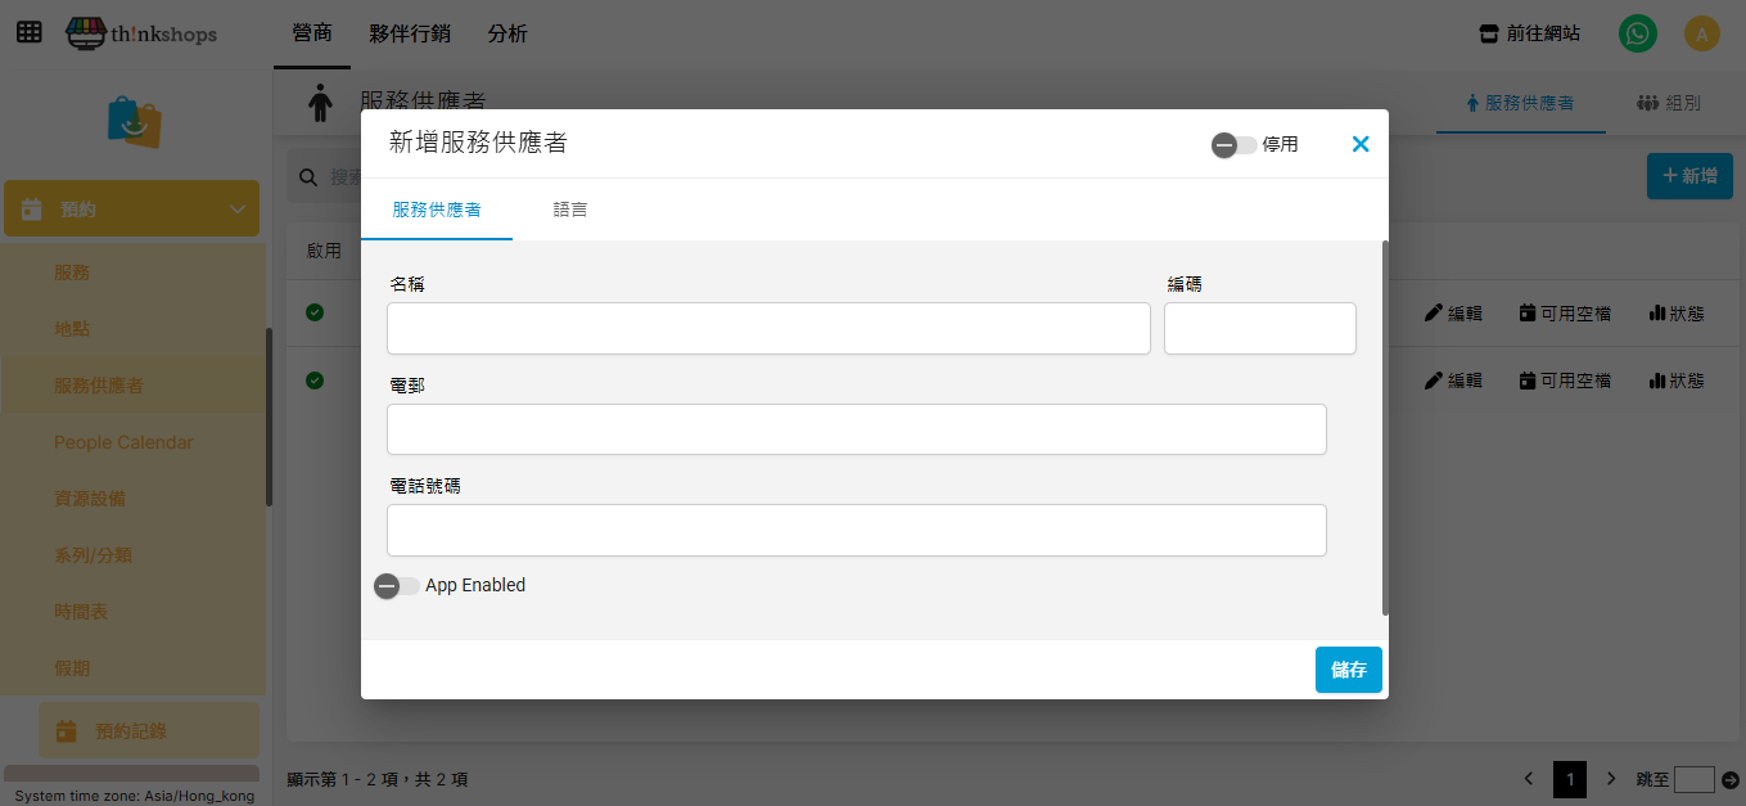Toggle the 停用 switch in dialog header
Image resolution: width=1746 pixels, height=806 pixels.
(1233, 145)
